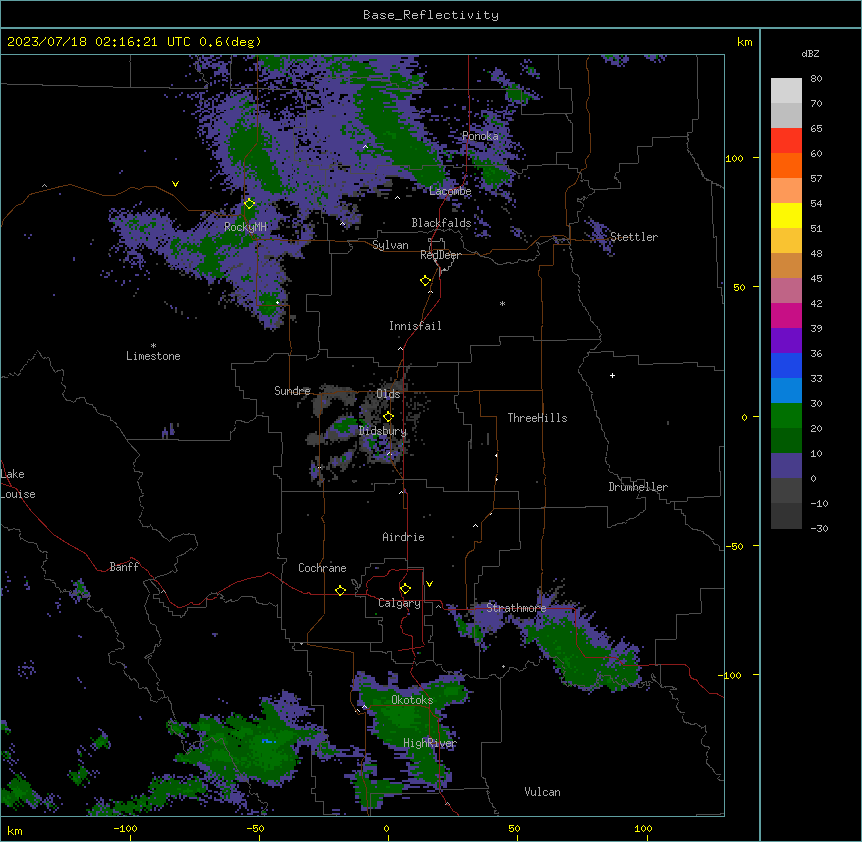Click the -100 tick on bottom axis
This screenshot has width=862, height=842.
126,828
